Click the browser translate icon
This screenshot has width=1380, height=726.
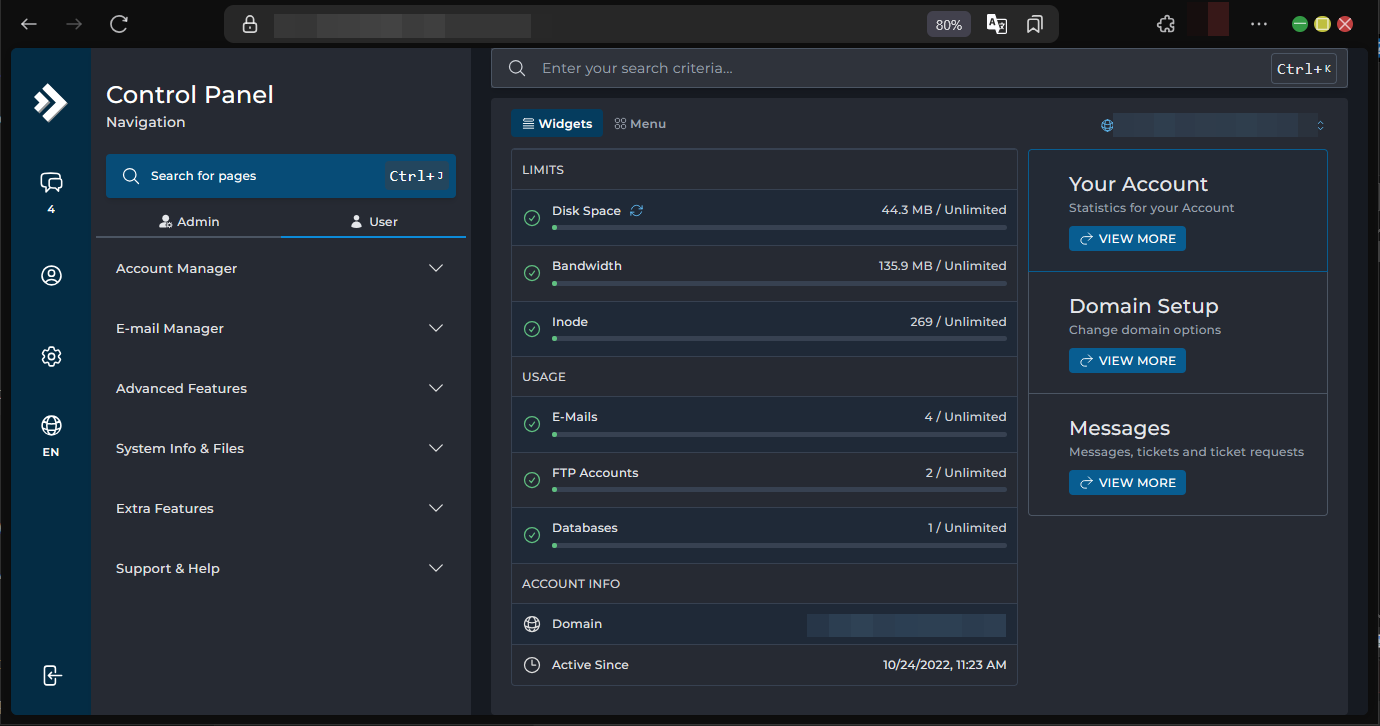pyautogui.click(x=997, y=24)
